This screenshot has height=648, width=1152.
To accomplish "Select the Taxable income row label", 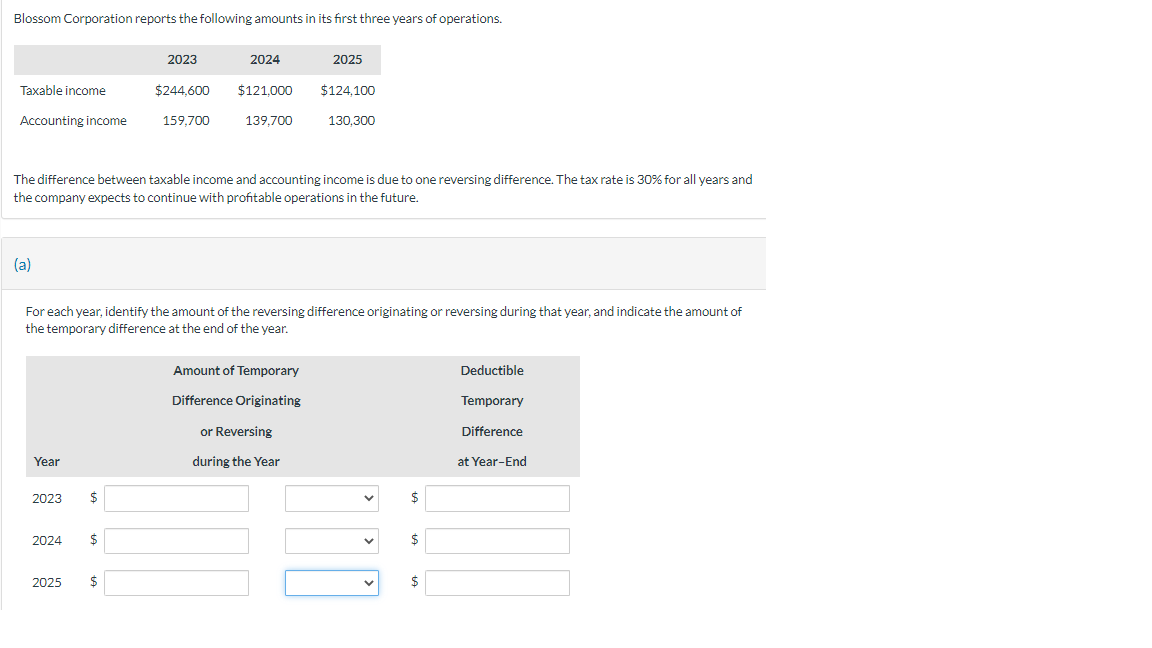I will tap(63, 90).
